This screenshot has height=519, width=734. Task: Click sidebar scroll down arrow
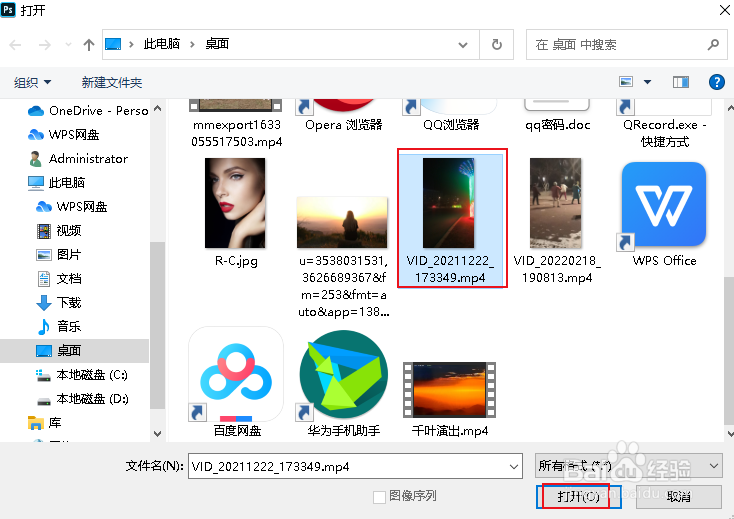click(158, 434)
